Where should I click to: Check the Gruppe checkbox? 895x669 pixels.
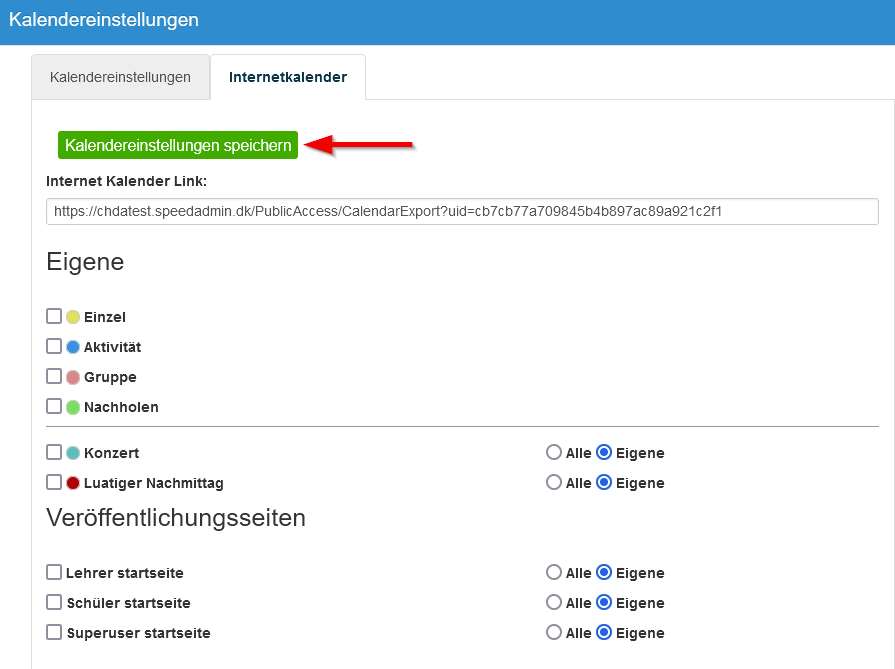point(54,376)
